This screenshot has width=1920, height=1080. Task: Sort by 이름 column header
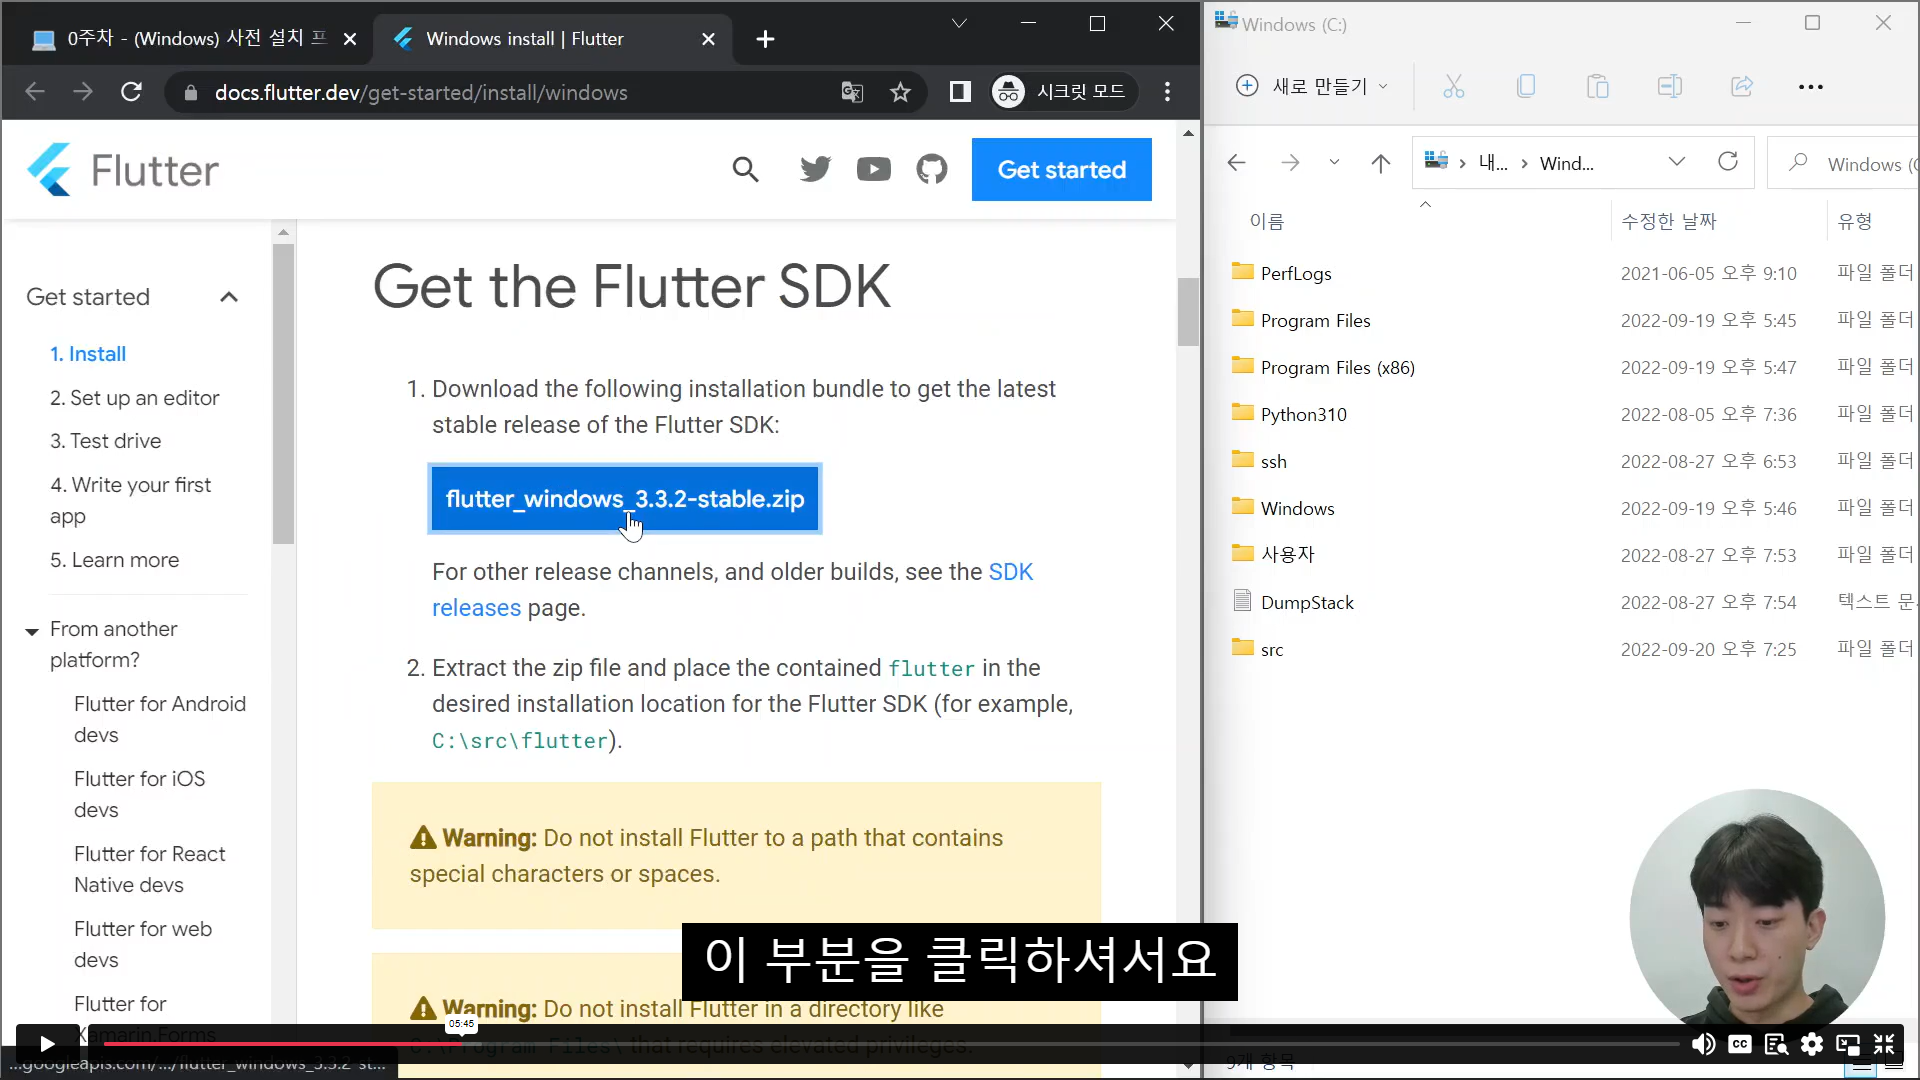1266,221
